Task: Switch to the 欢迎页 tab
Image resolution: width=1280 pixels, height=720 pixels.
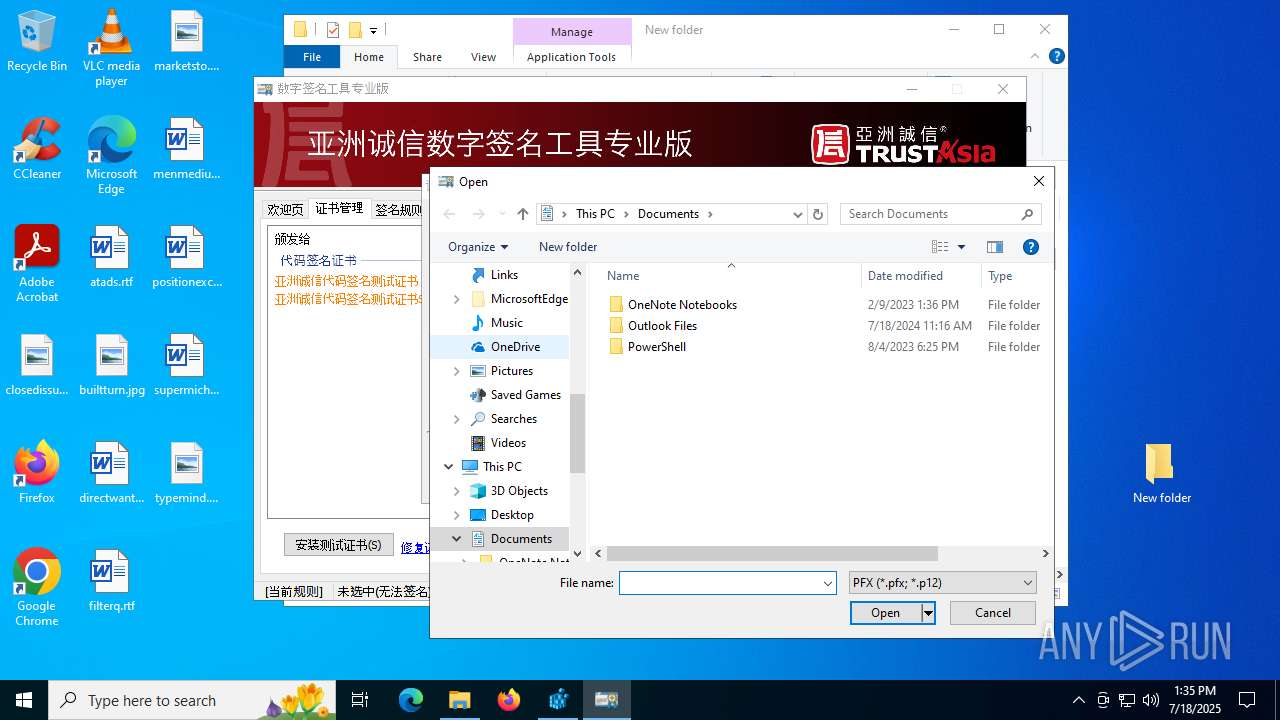Action: pyautogui.click(x=285, y=209)
